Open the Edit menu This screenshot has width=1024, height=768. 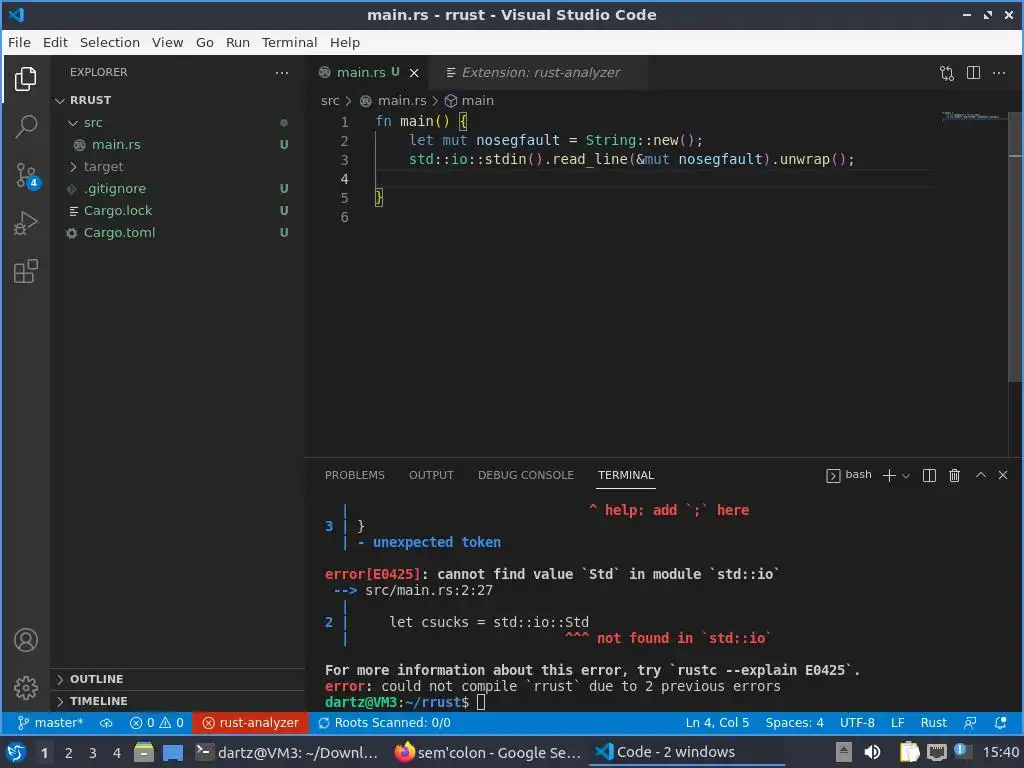tap(55, 42)
